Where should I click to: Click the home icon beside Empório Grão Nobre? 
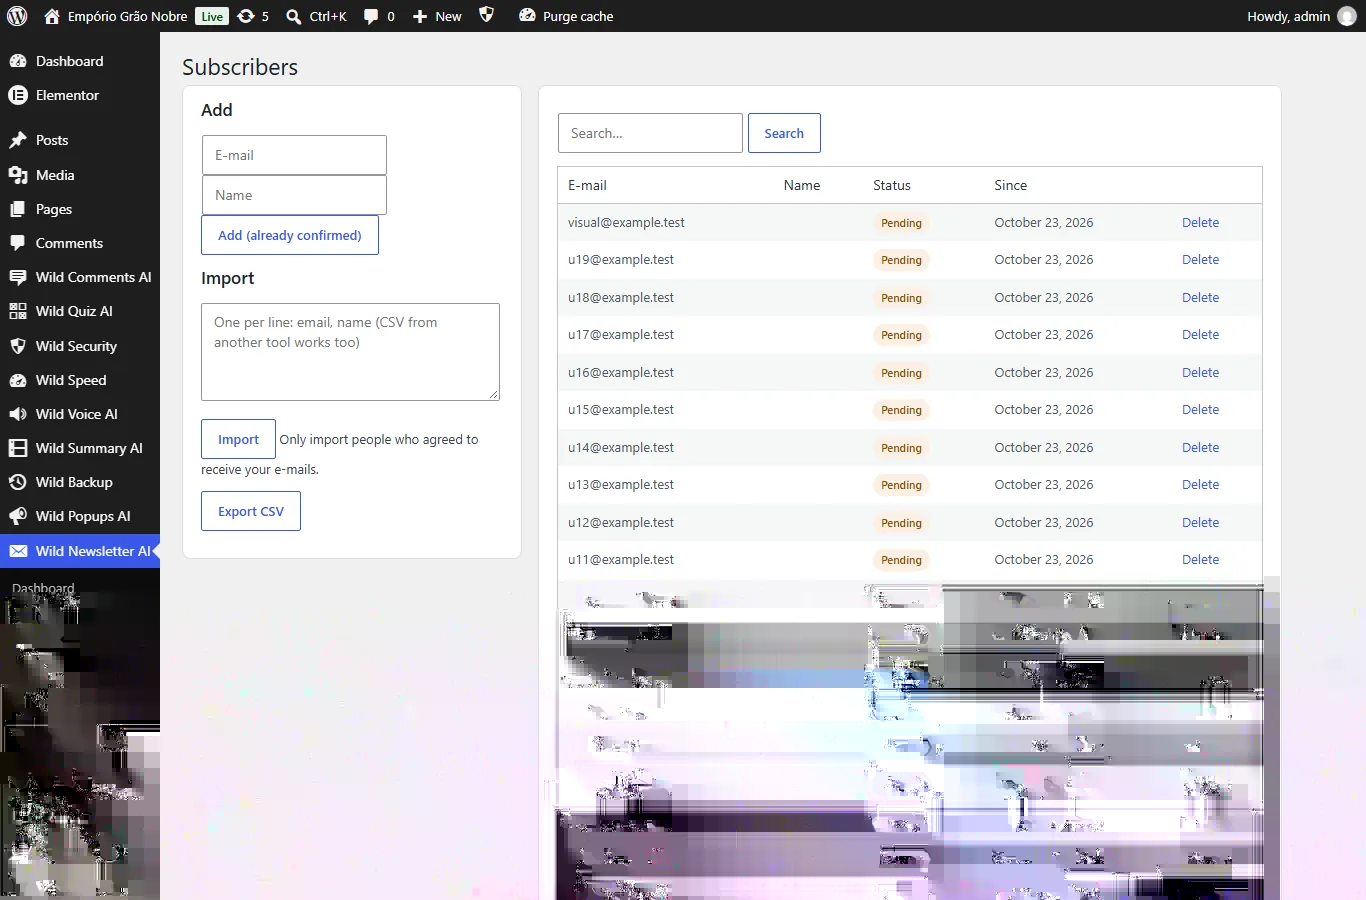click(x=52, y=16)
